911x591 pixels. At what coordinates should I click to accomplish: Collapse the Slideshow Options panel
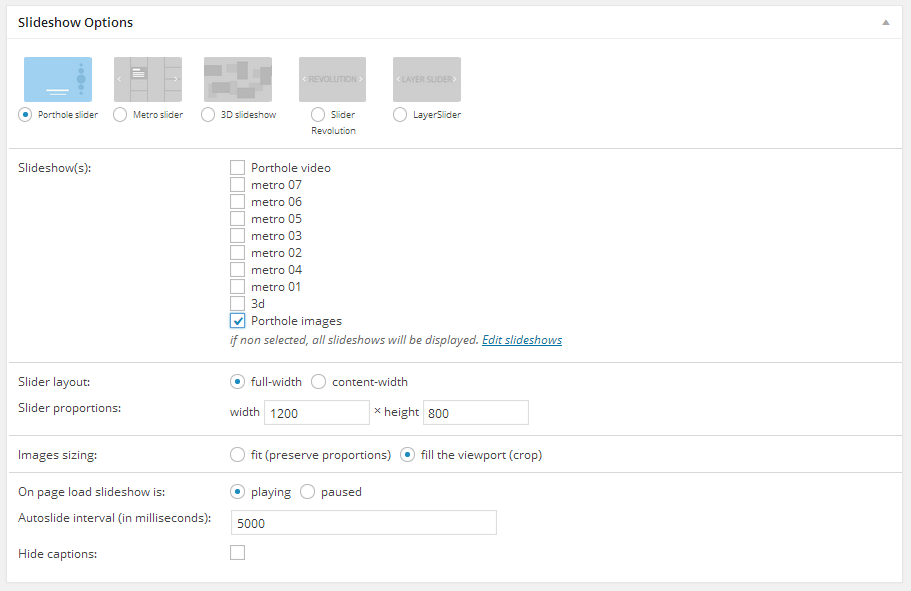coord(885,22)
